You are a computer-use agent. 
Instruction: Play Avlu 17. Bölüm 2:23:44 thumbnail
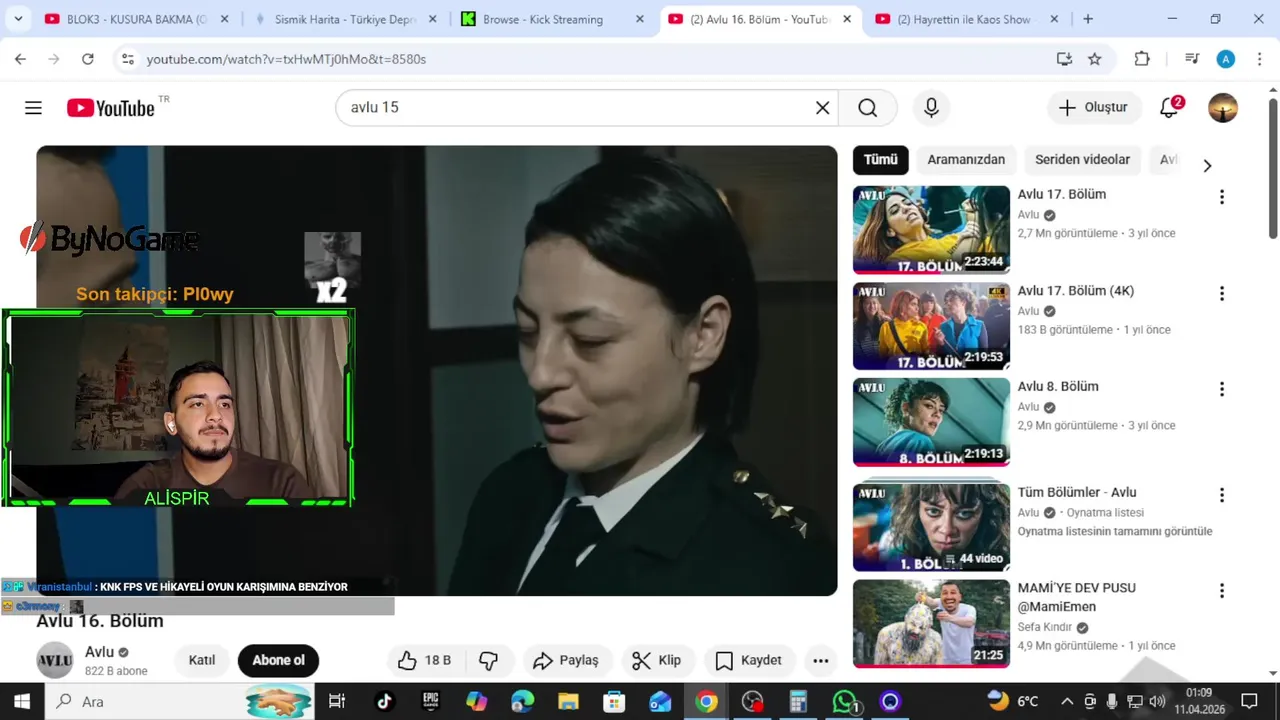[x=931, y=229]
